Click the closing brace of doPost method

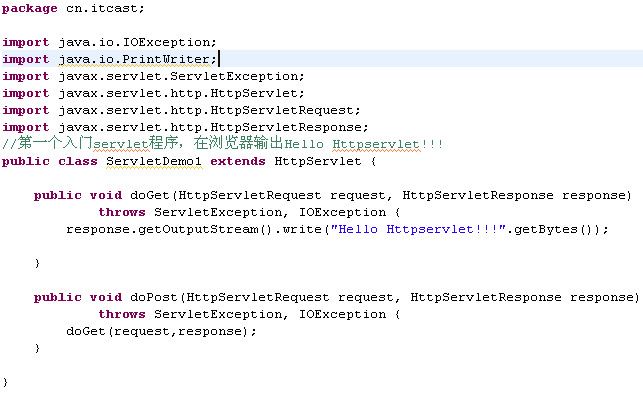coord(37,348)
